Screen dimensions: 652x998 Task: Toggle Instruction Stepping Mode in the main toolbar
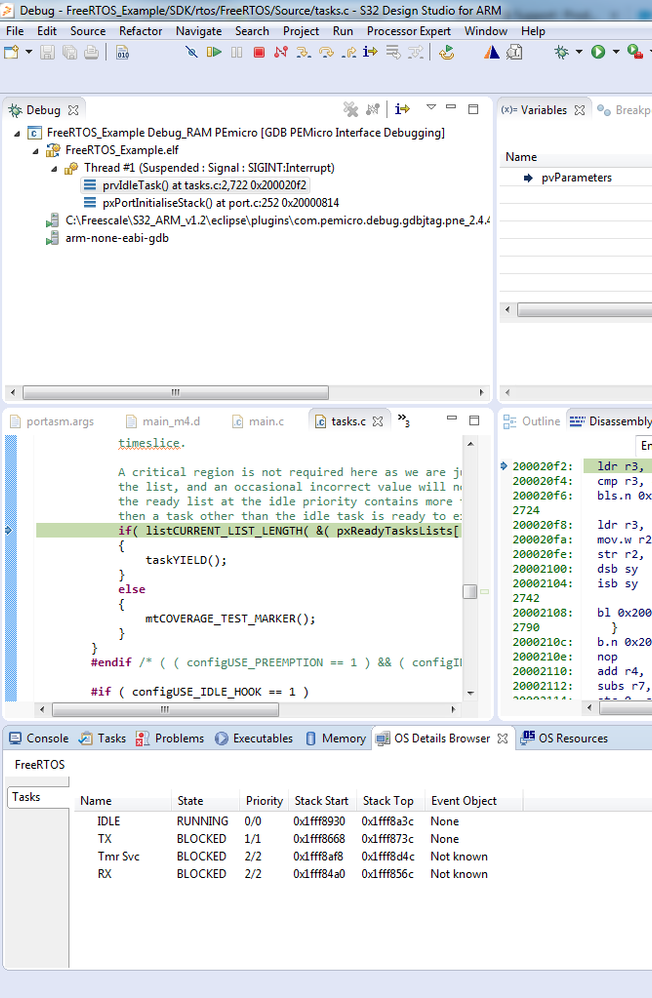click(x=370, y=52)
